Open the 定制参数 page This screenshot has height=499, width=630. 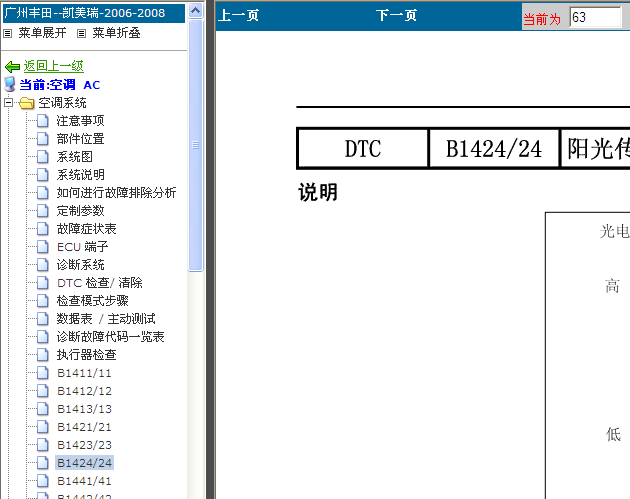pos(80,211)
